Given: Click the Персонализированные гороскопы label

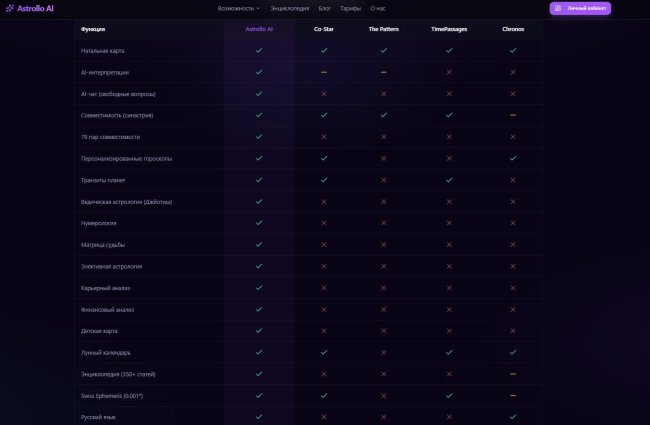Looking at the screenshot, I should [x=126, y=158].
